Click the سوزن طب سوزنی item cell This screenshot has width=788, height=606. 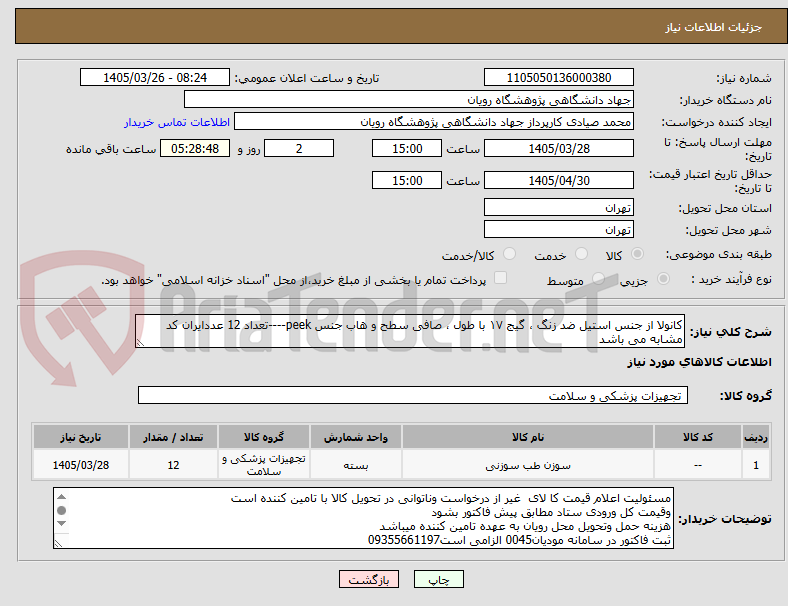(x=528, y=465)
